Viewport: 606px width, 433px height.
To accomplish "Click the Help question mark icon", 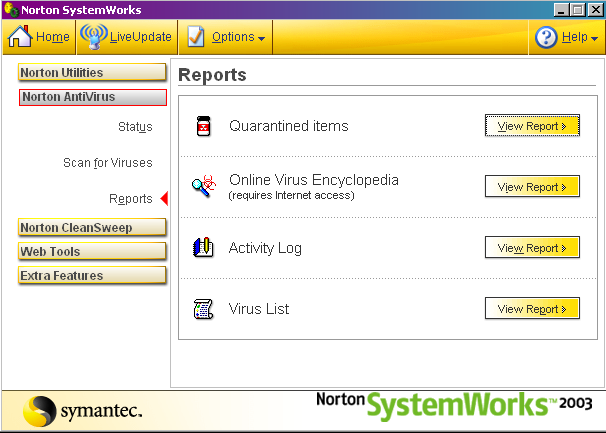I will point(546,37).
